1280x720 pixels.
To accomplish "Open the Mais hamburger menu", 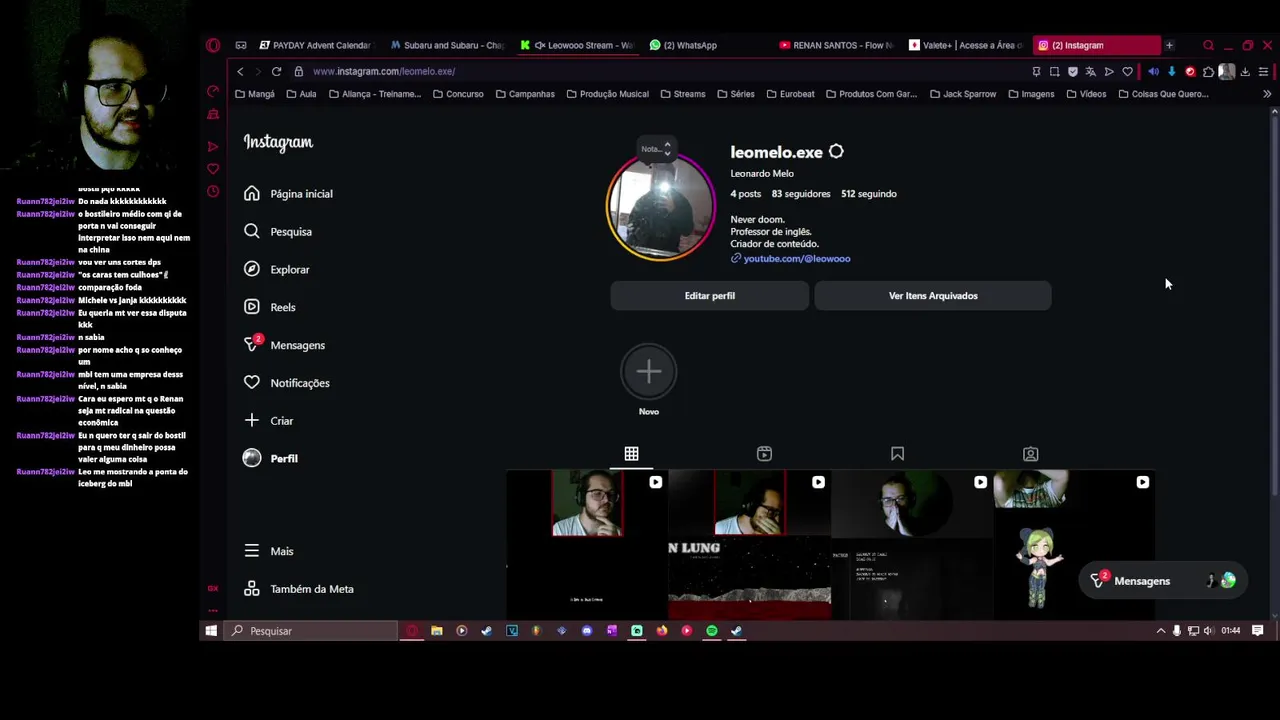I will click(268, 551).
